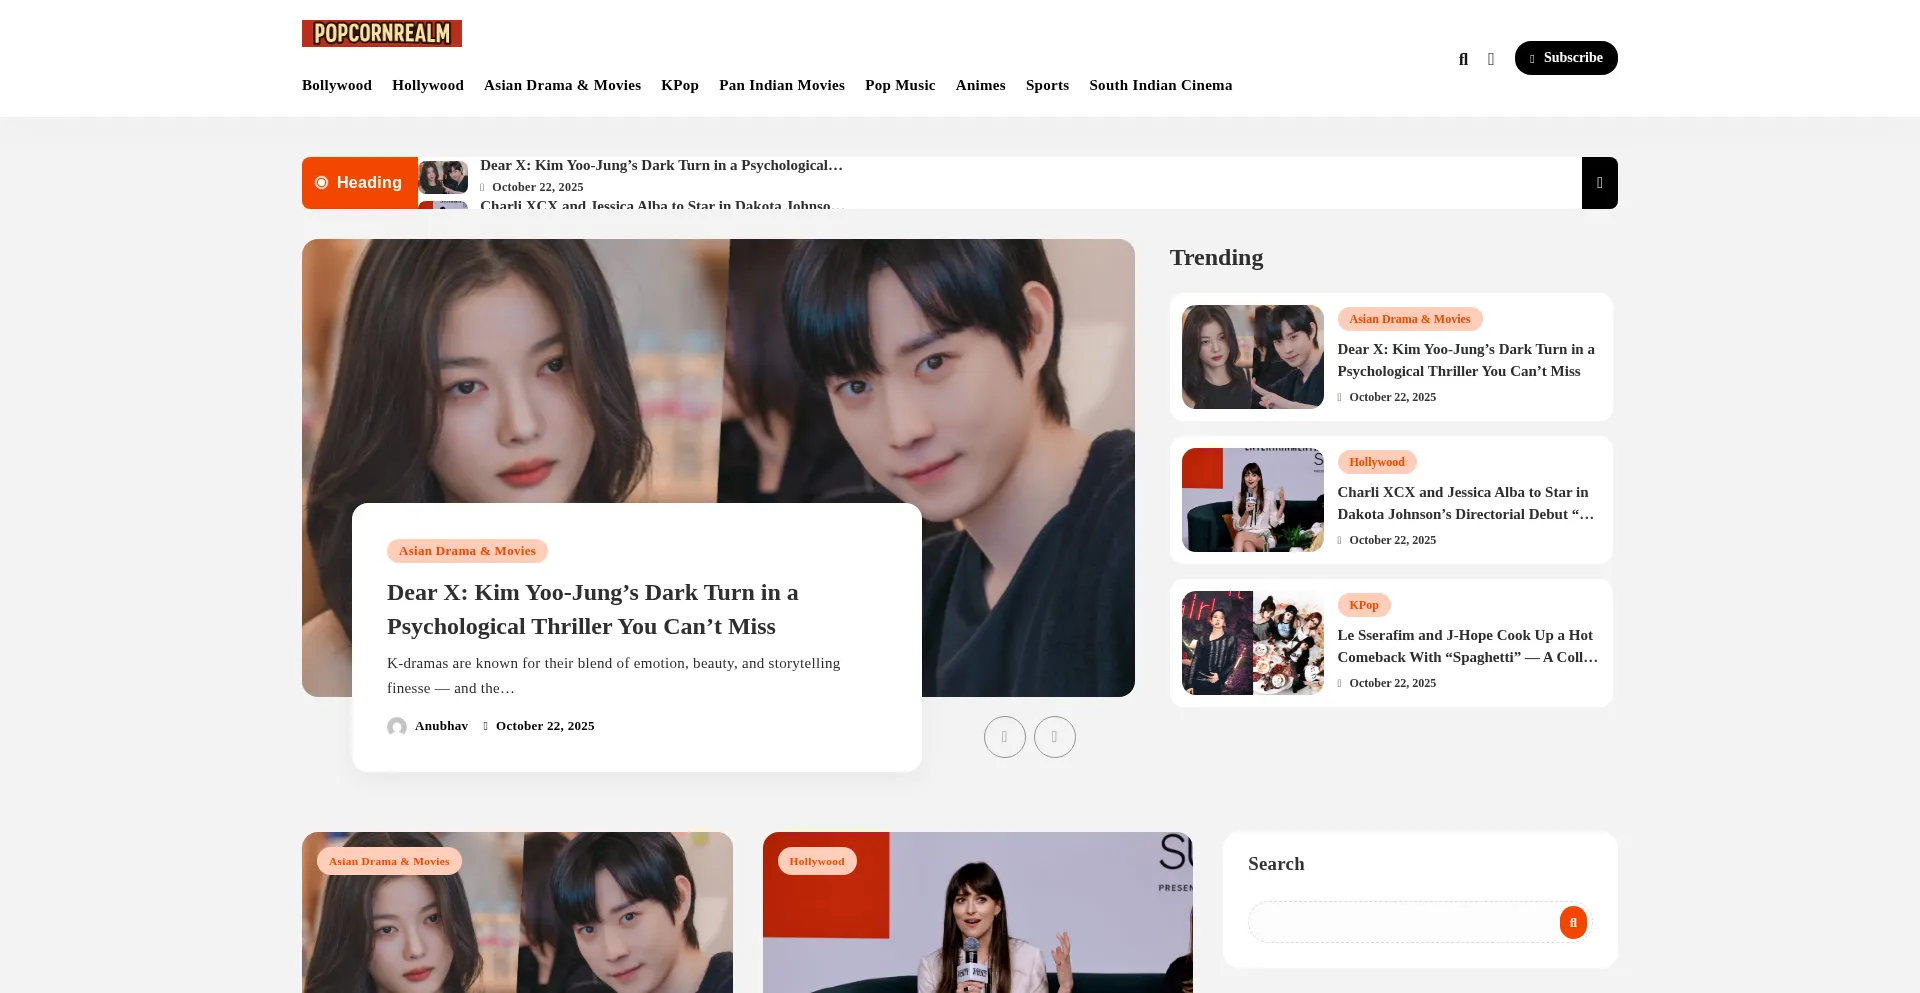This screenshot has width=1920, height=993.
Task: Open Charli XCX trending article title
Action: coord(1465,503)
